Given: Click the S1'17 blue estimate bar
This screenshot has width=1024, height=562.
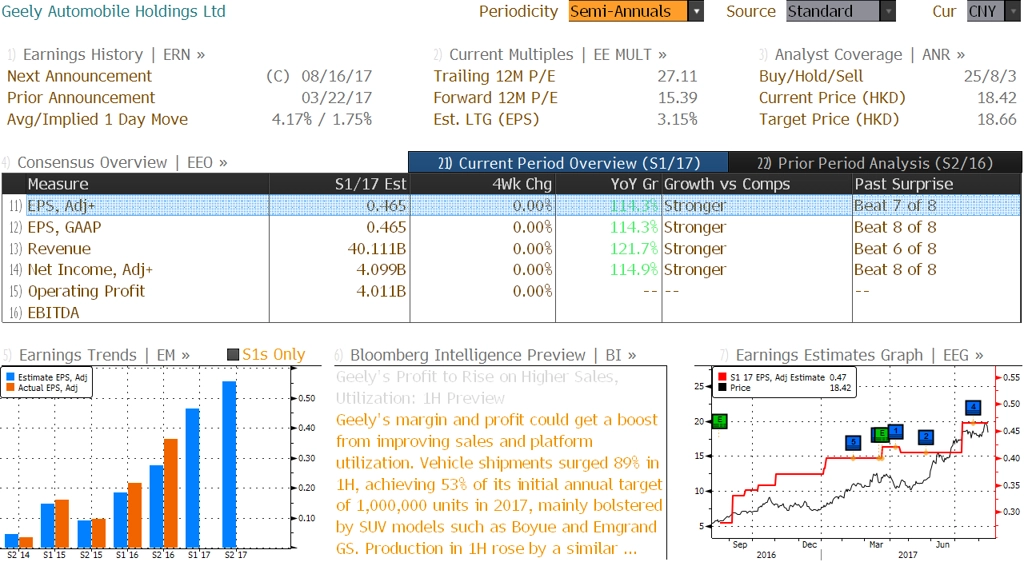Looking at the screenshot, I should pyautogui.click(x=193, y=478).
